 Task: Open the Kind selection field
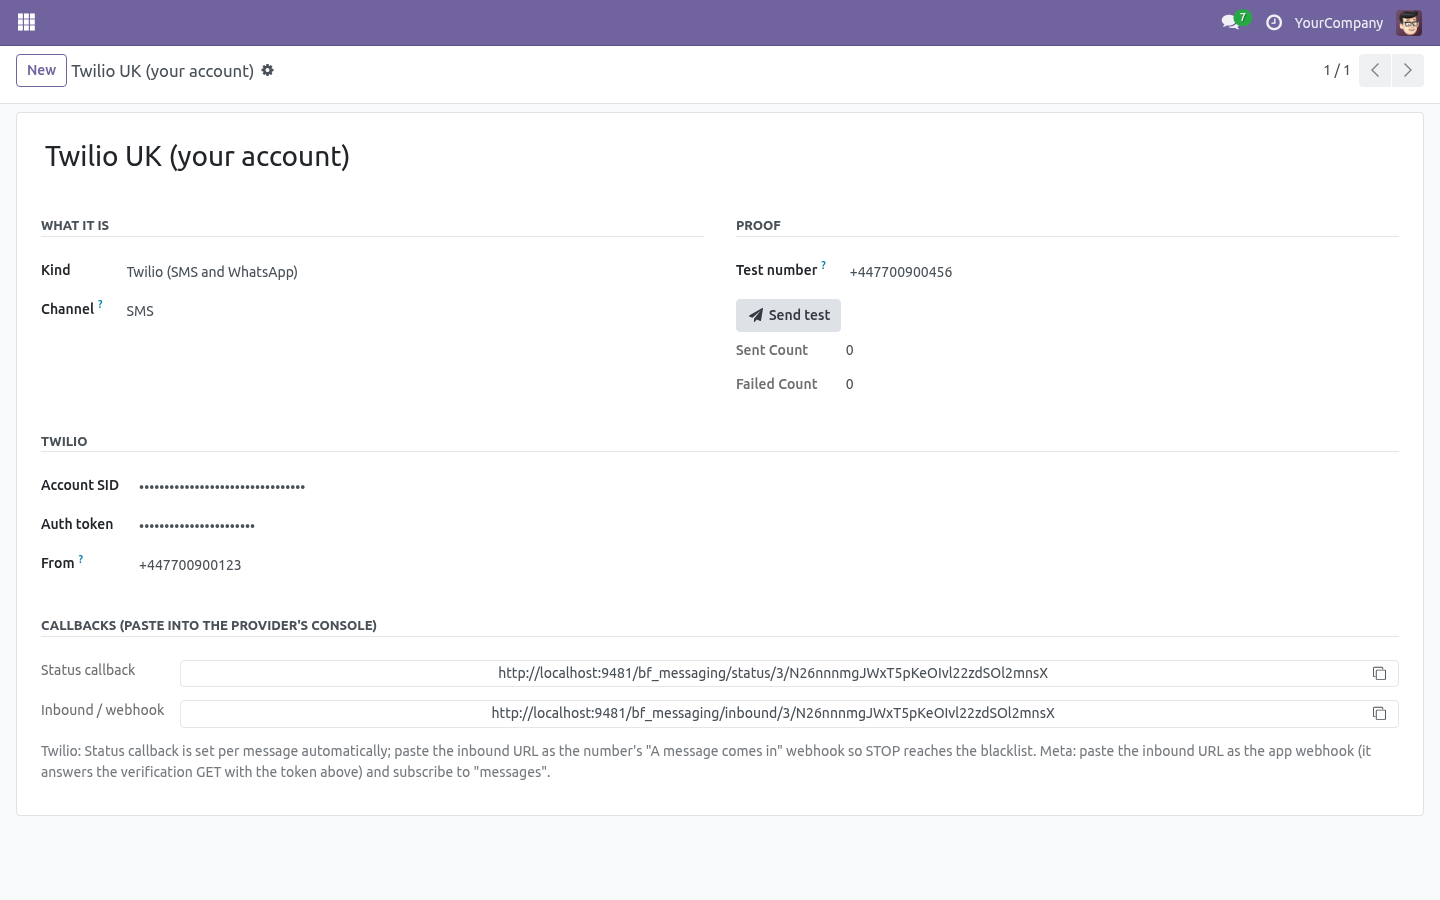[411, 272]
